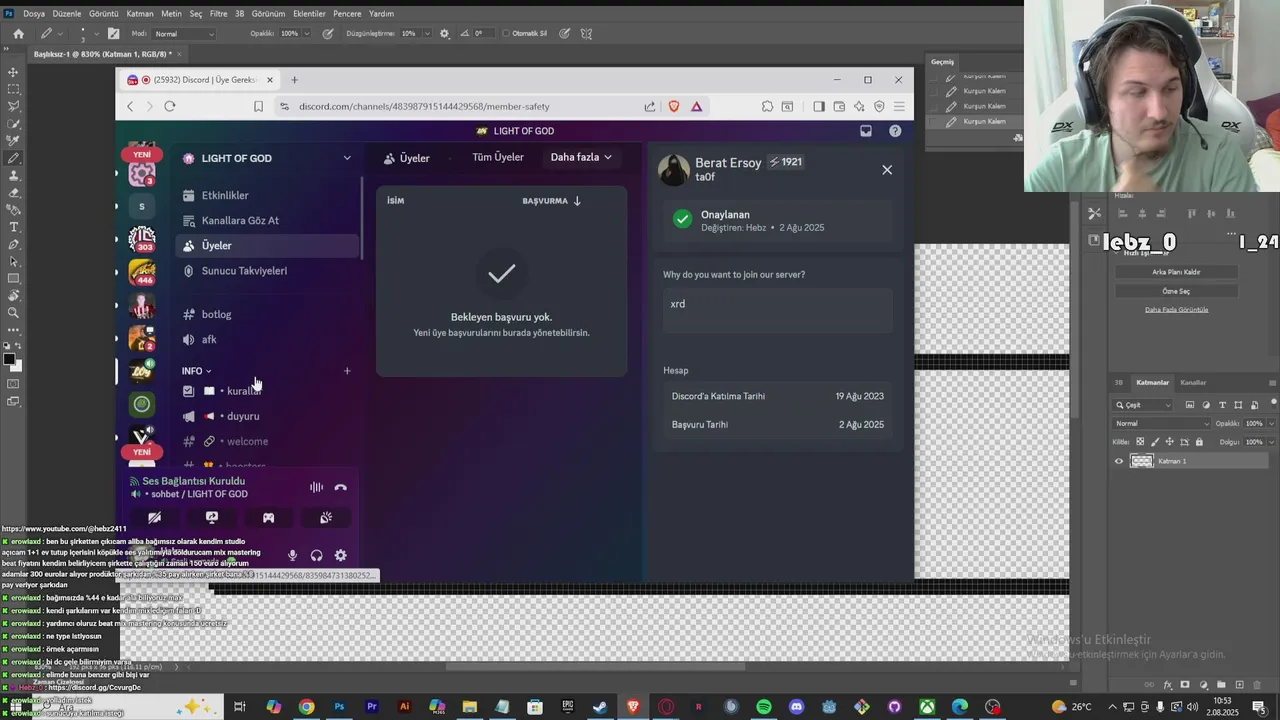Mute microphone in Discord

coord(293,556)
